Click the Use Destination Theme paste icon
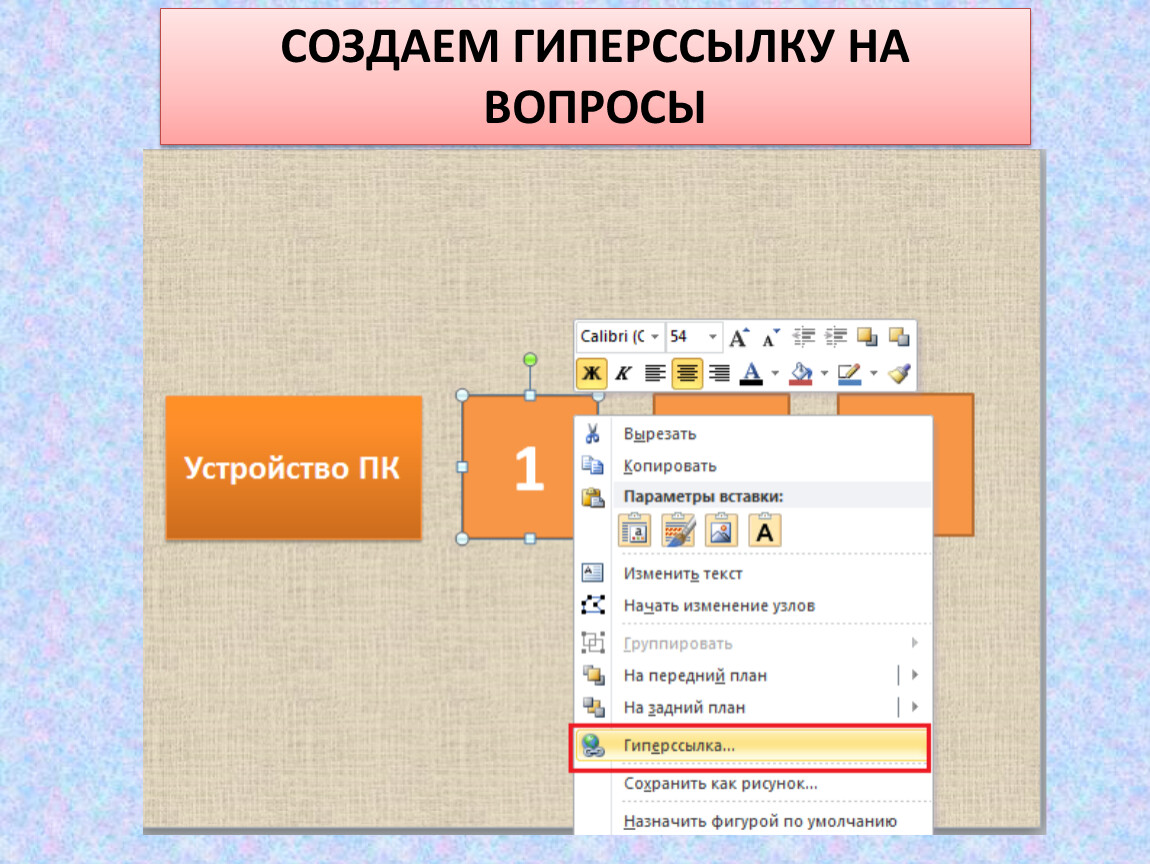The image size is (1150, 864). click(x=636, y=532)
